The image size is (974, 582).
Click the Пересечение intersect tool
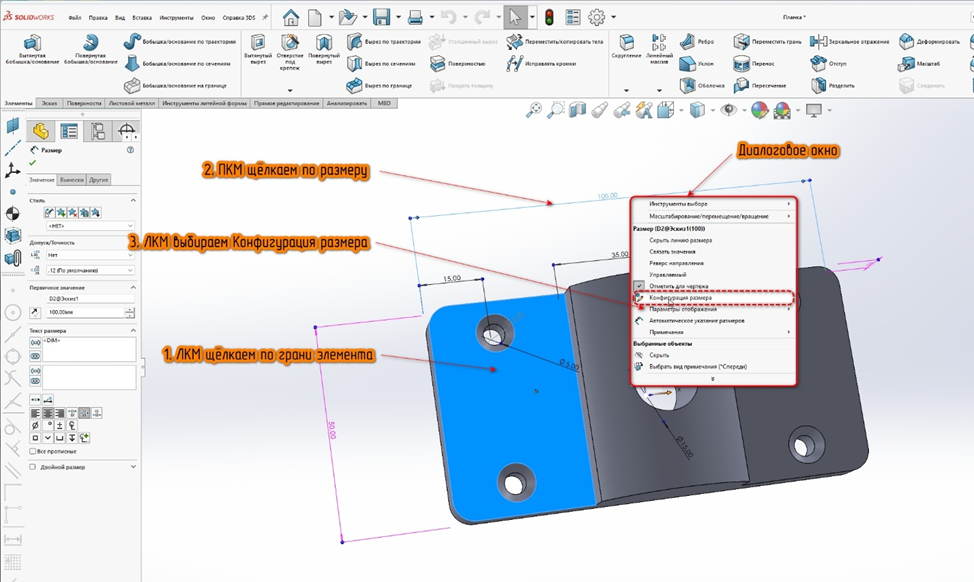pos(760,86)
